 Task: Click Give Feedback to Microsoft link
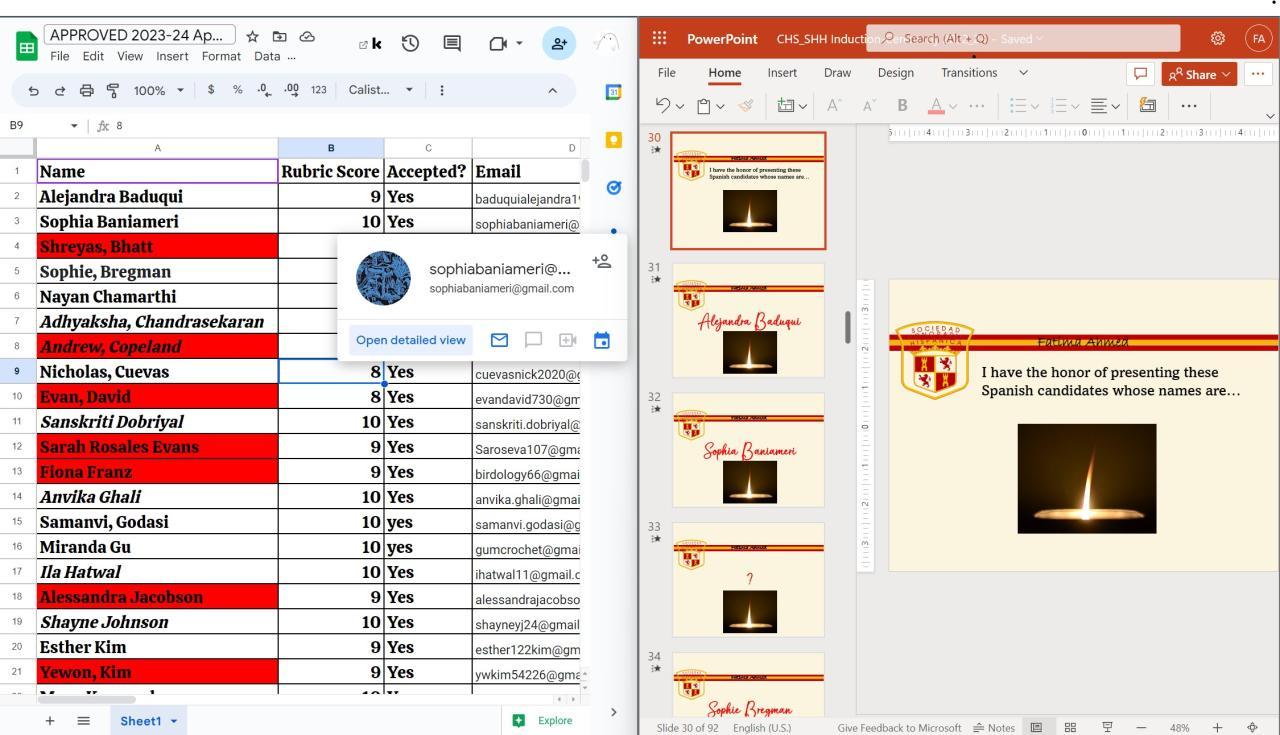(x=898, y=727)
